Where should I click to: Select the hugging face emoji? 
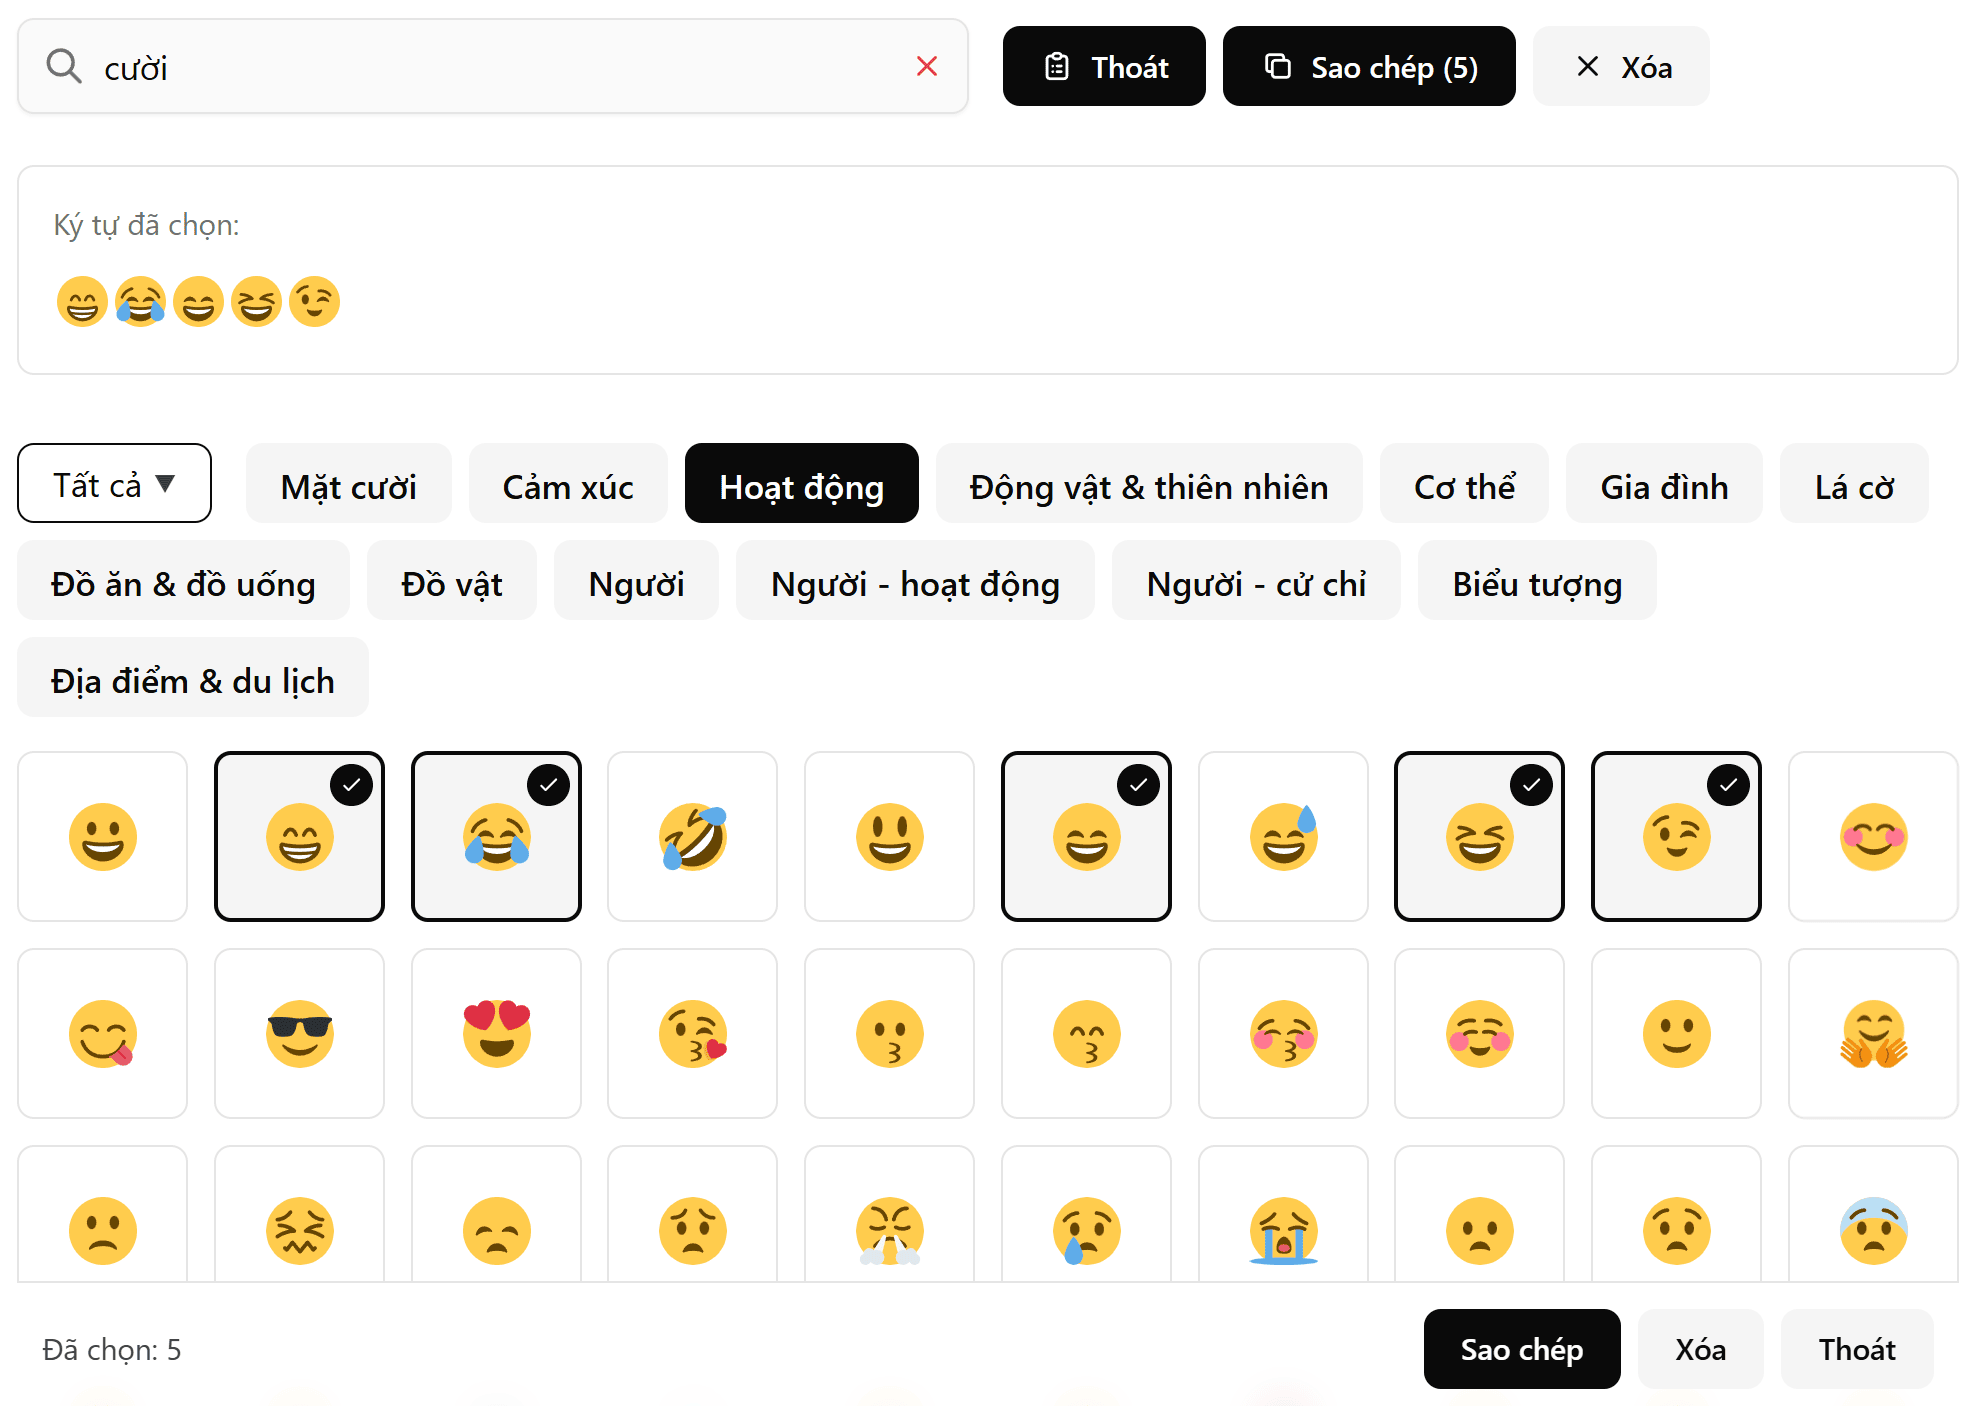tap(1873, 1033)
